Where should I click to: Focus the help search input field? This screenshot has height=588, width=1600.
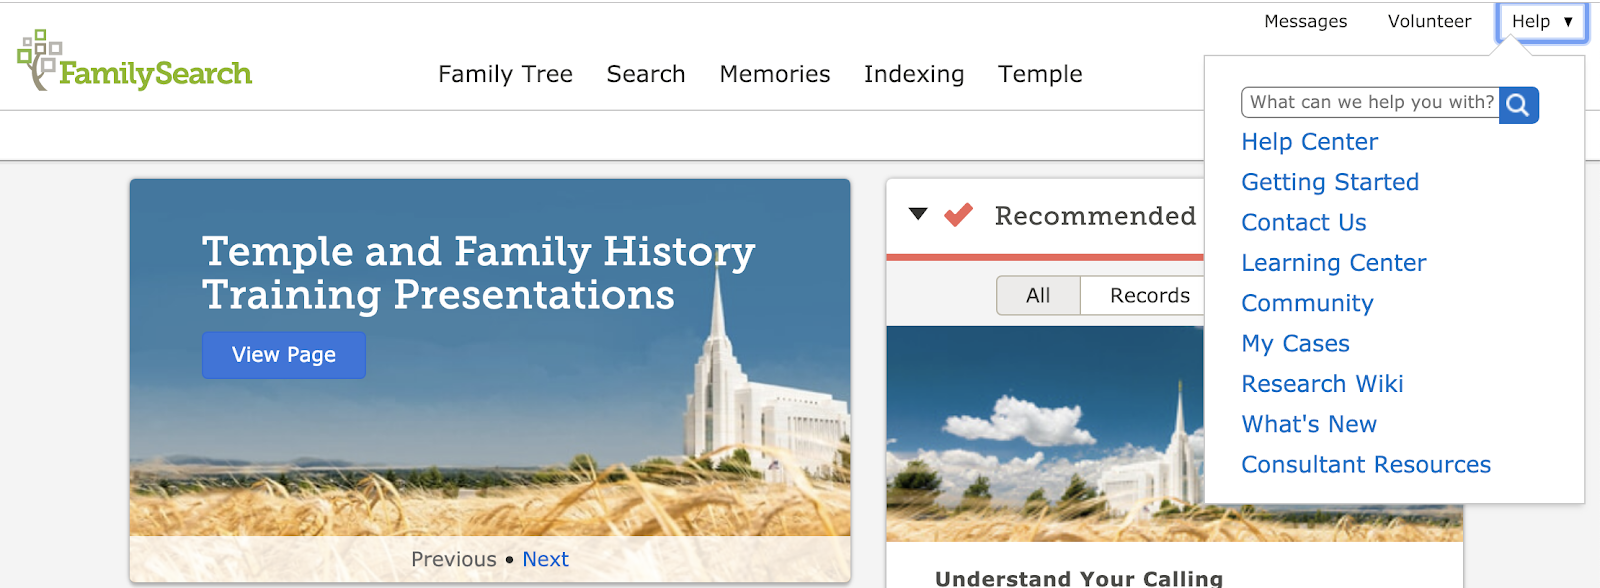coord(1370,102)
